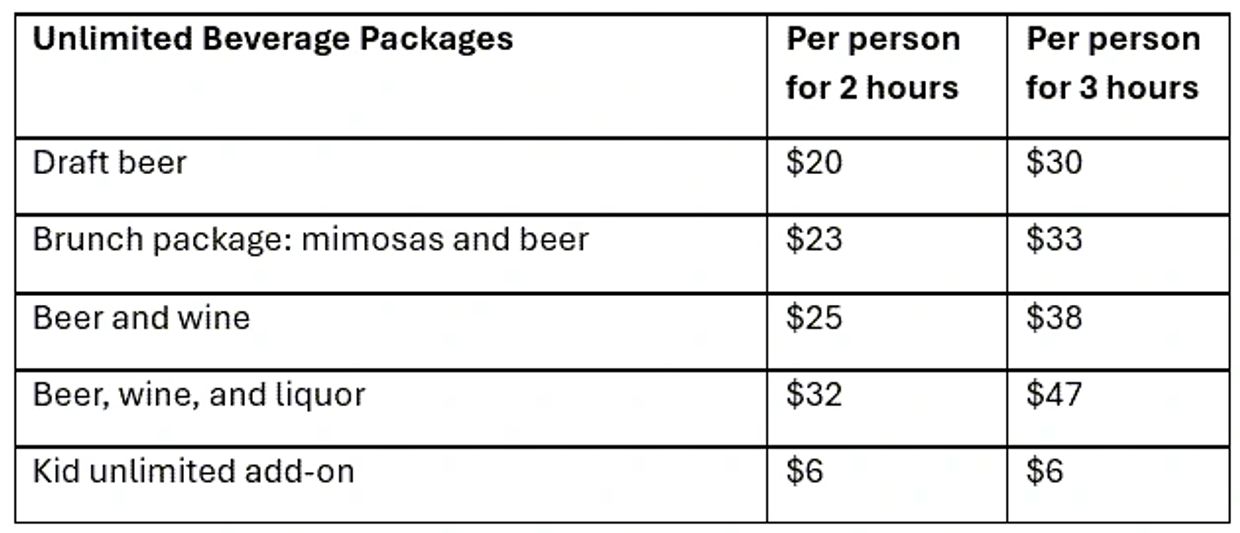Select Brunch package 3-hour price $33
The height and width of the screenshot is (533, 1240).
coord(1054,239)
